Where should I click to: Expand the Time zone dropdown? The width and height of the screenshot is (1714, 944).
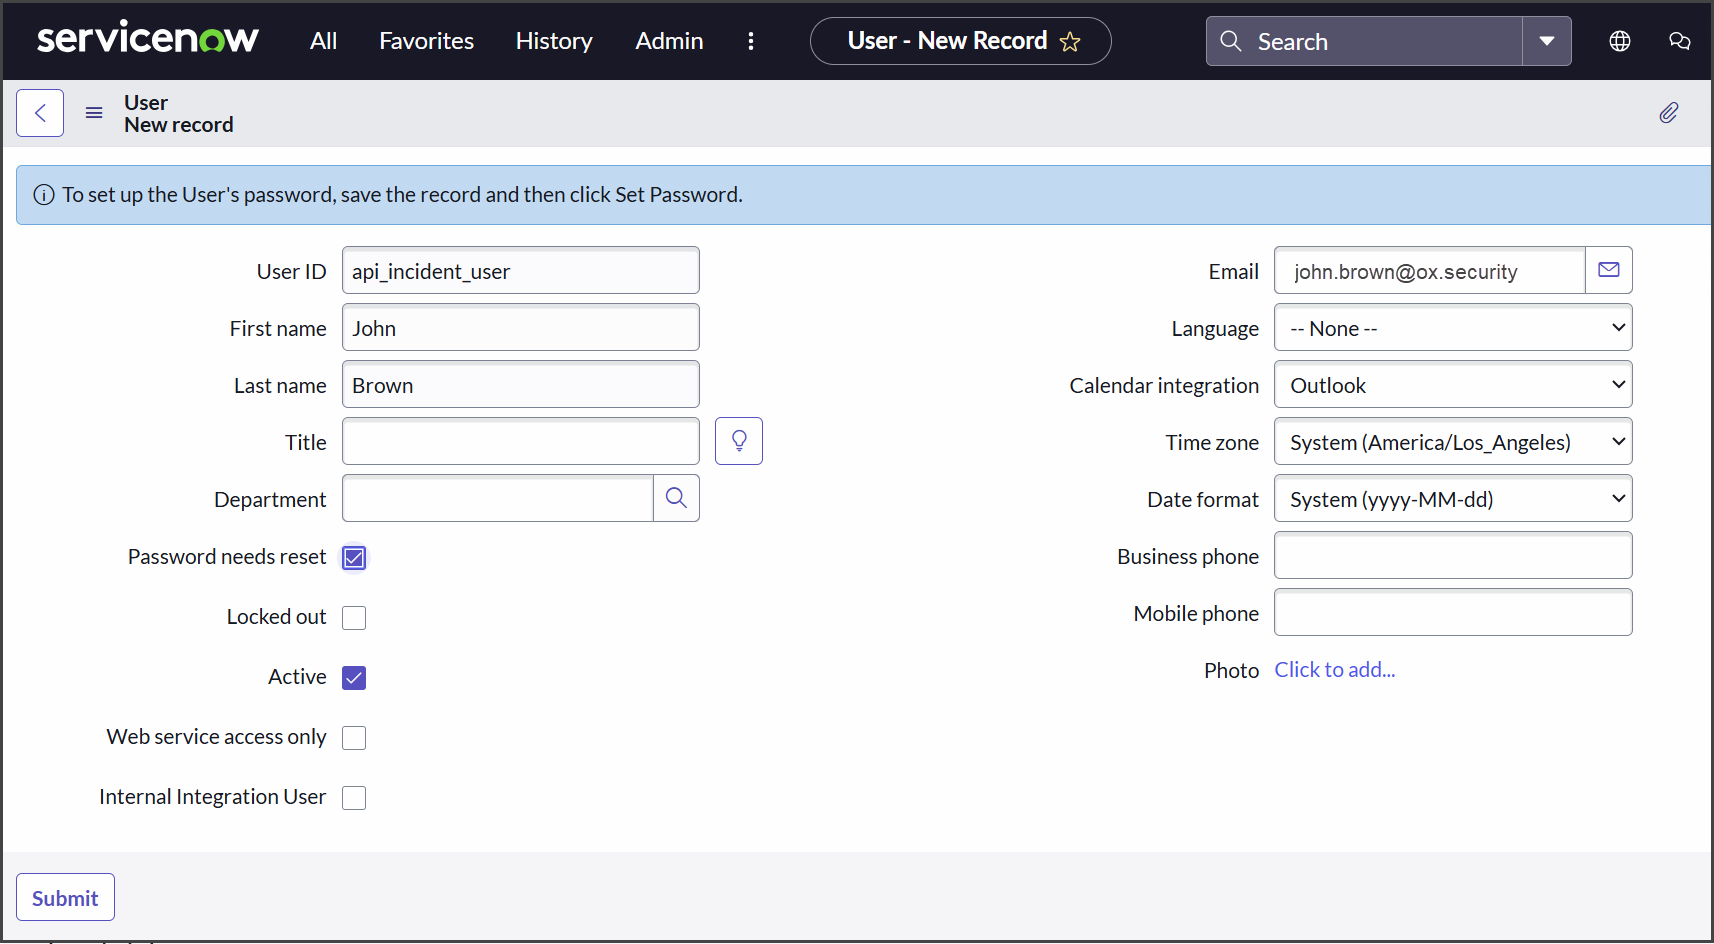coord(1452,442)
